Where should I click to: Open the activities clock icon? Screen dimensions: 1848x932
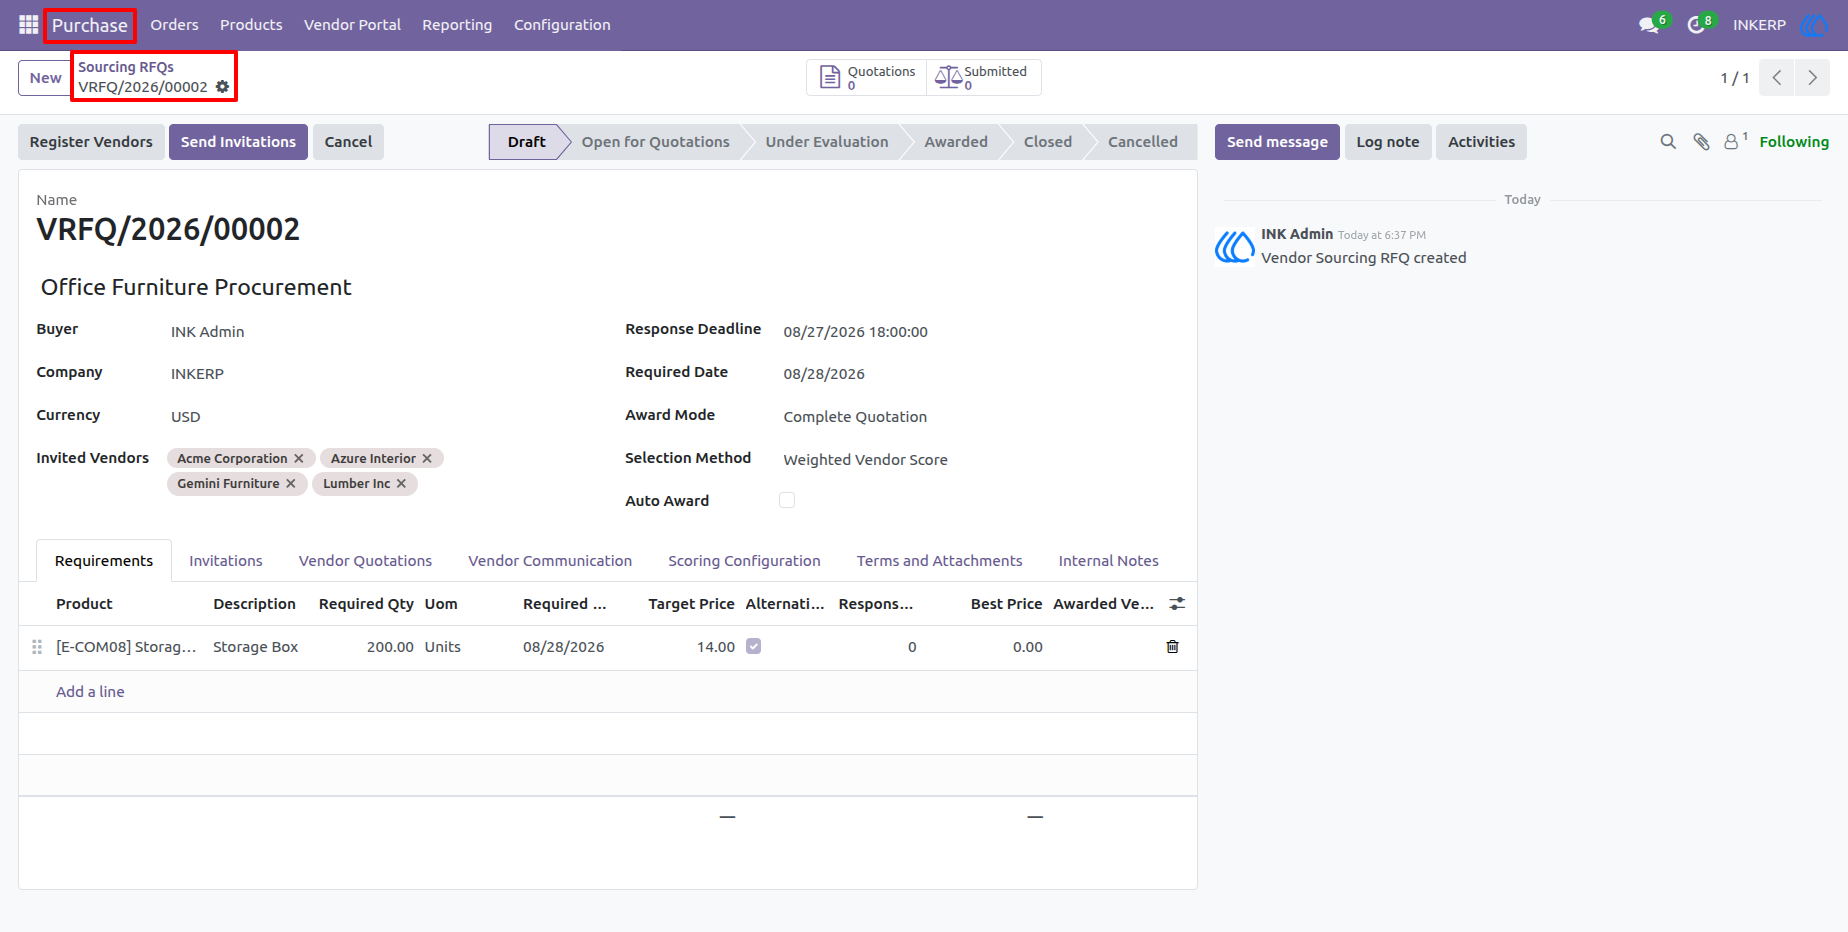[x=1696, y=25]
